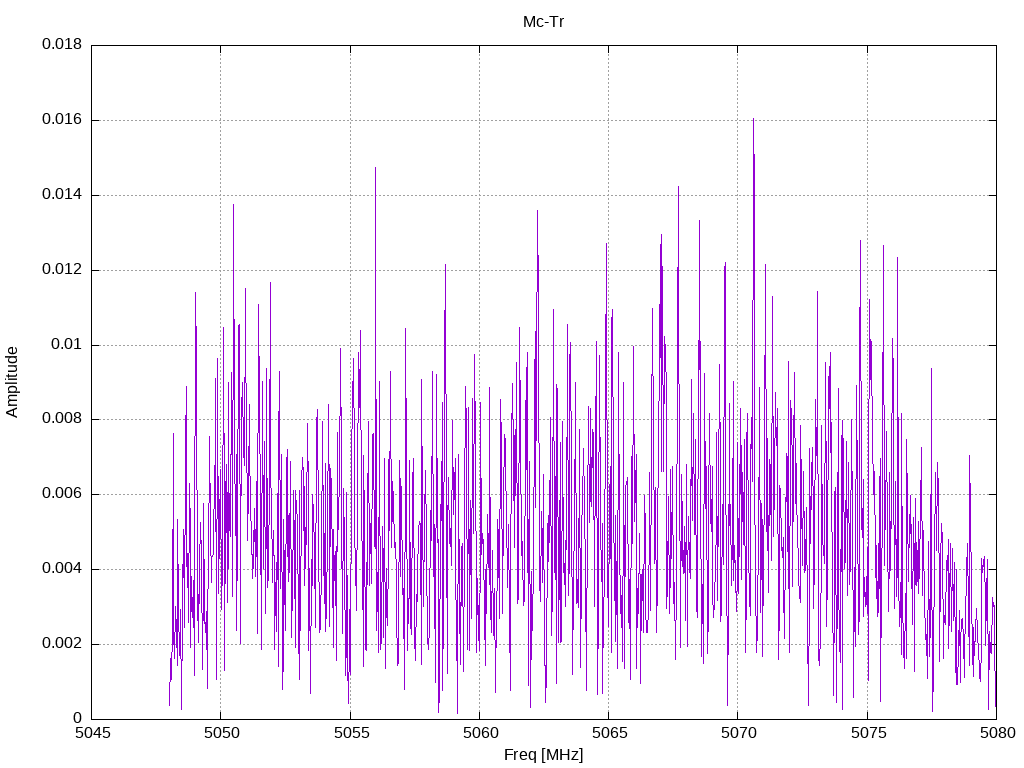Click the plot title "Mc-Tr"
The width and height of the screenshot is (1024, 768).
[543, 22]
